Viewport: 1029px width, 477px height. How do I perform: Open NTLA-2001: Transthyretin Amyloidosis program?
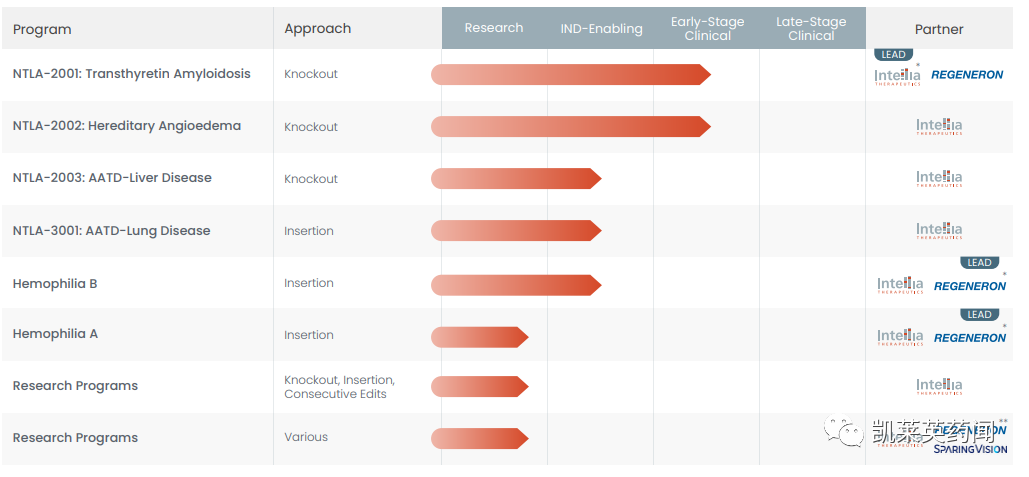point(132,74)
